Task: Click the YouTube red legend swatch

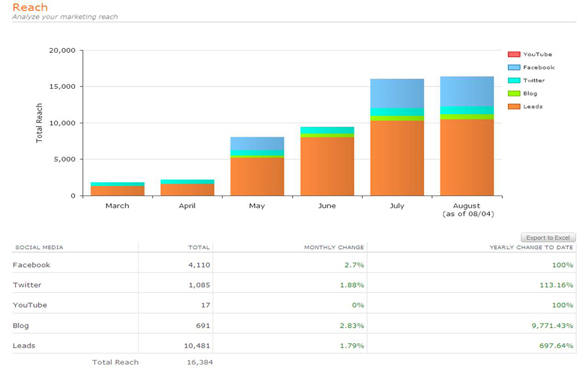Action: [514, 54]
